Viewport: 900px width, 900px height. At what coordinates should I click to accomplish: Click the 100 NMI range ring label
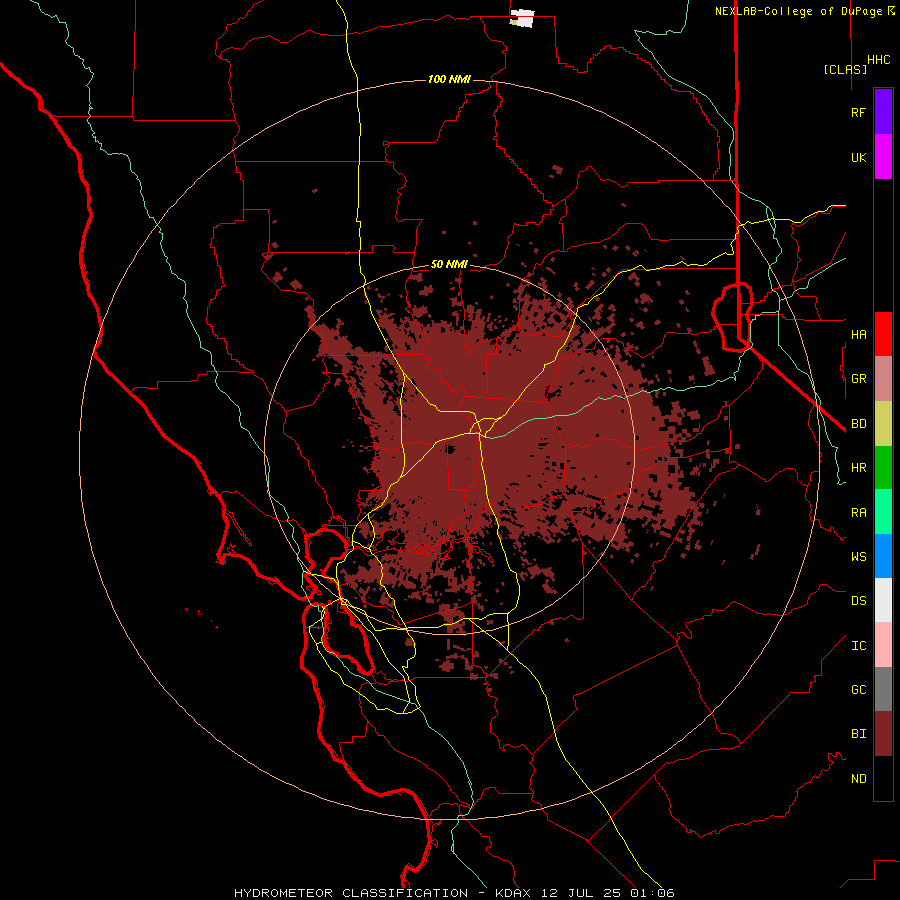click(x=449, y=79)
